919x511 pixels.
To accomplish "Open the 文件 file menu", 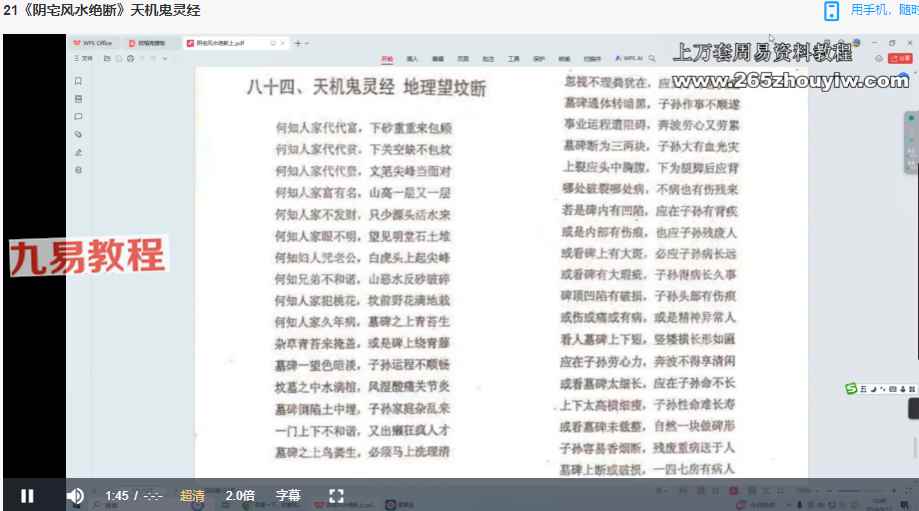I will coord(84,59).
